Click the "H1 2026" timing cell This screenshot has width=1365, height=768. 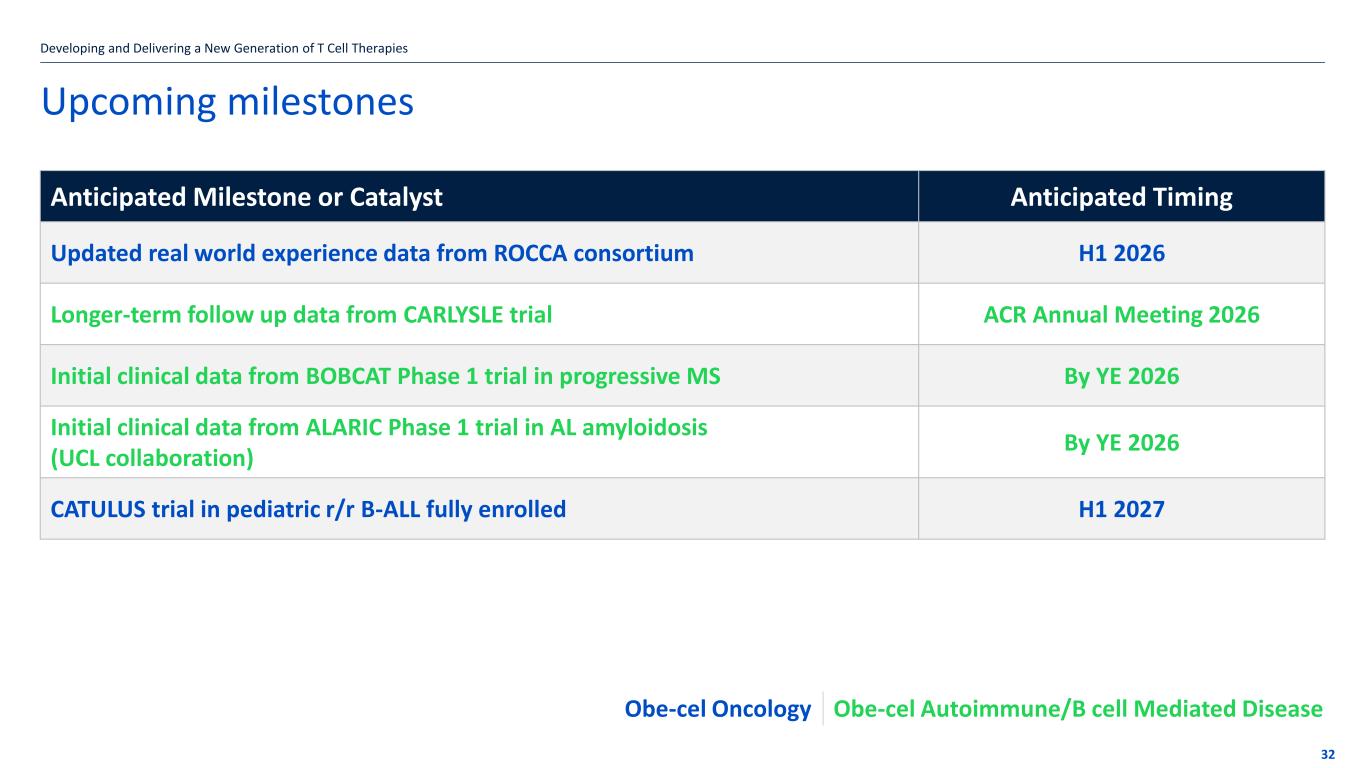[1121, 253]
